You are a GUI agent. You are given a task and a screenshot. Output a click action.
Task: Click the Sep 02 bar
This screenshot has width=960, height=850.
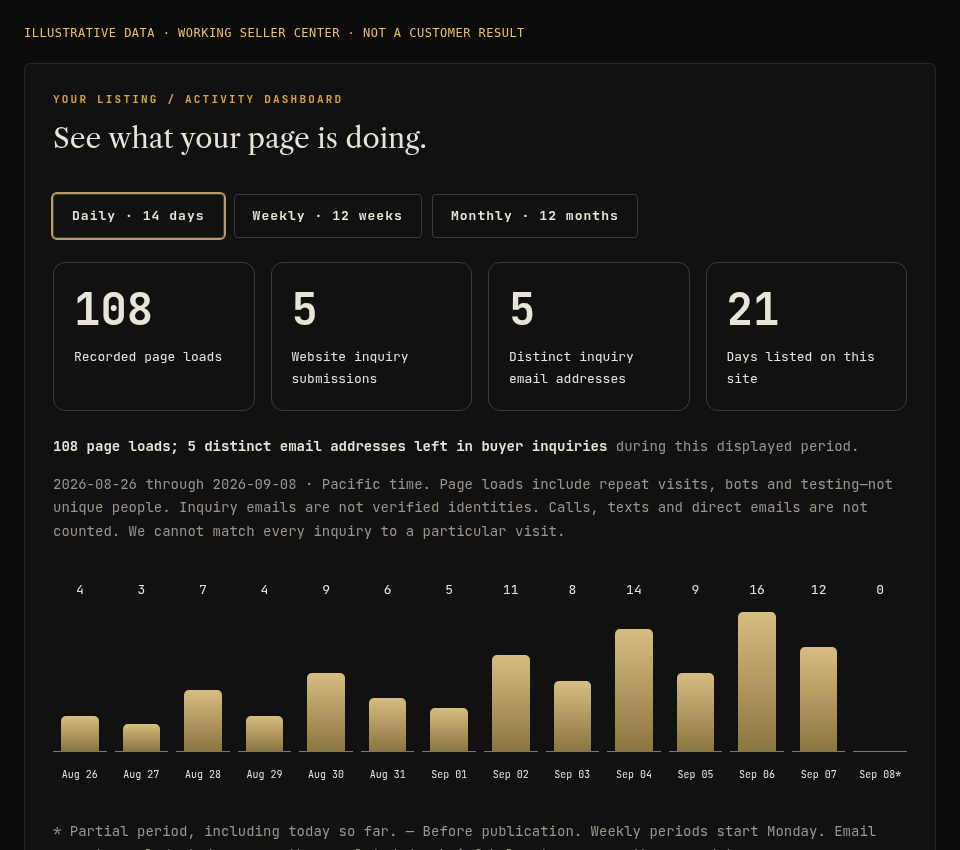click(511, 703)
